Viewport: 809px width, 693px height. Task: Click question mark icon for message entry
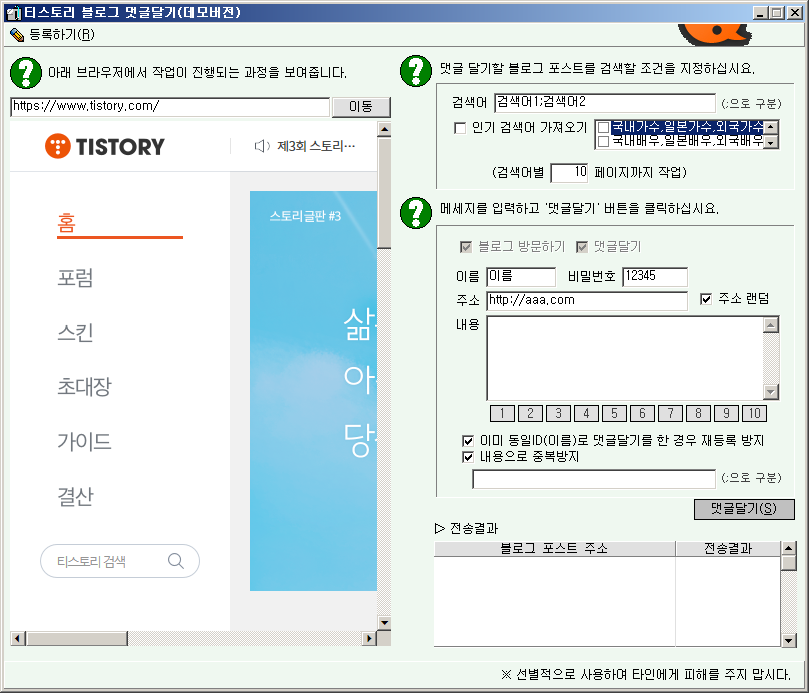pyautogui.click(x=415, y=211)
